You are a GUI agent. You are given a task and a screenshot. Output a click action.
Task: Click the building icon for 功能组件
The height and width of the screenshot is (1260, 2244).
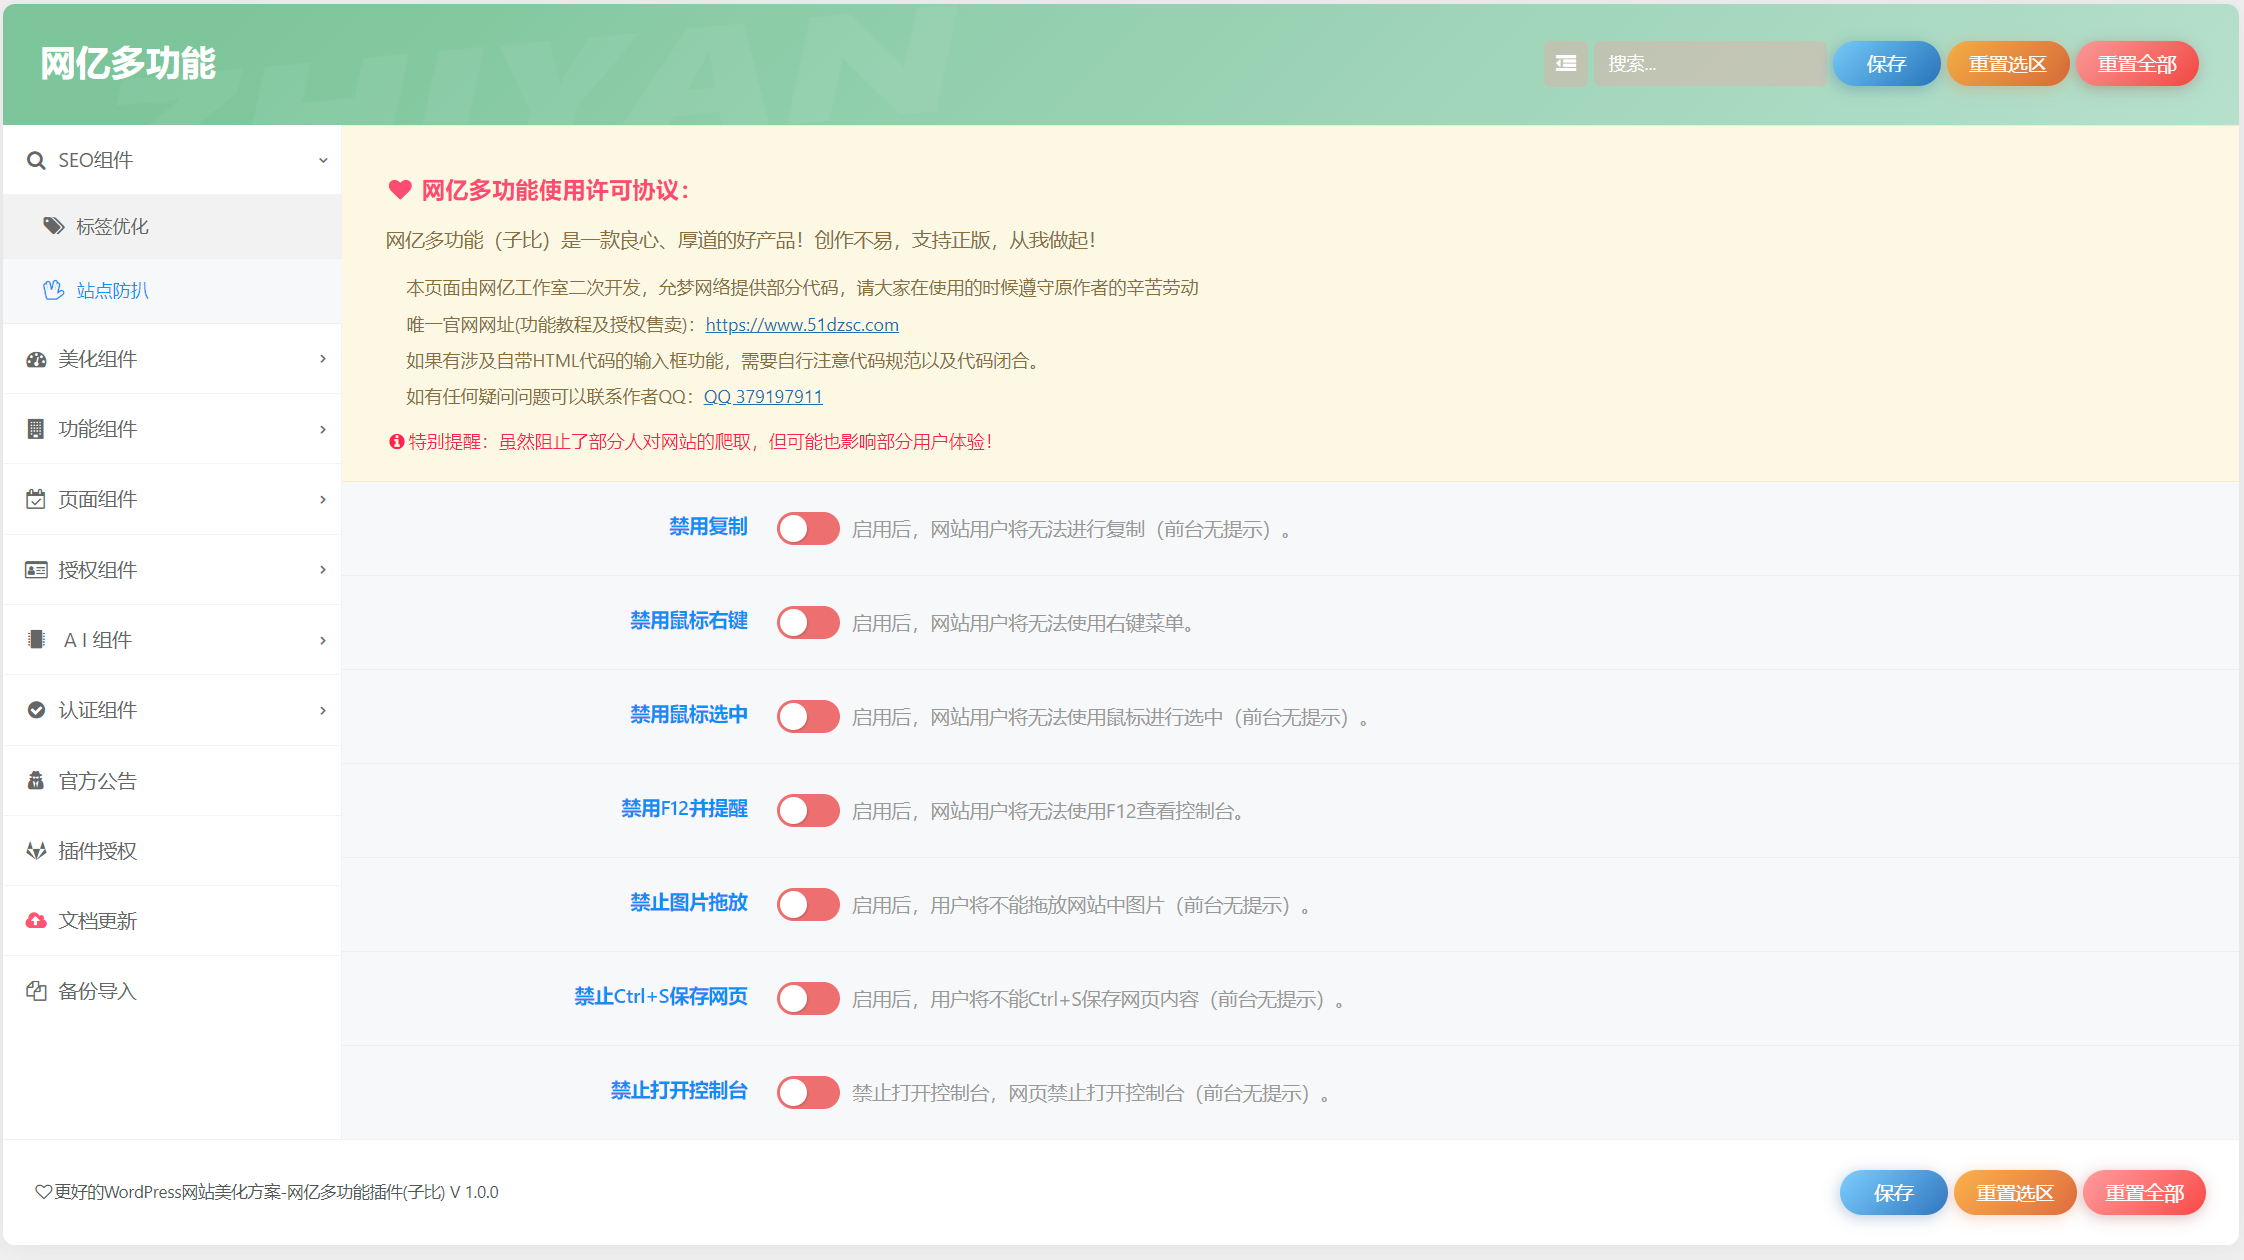point(36,429)
